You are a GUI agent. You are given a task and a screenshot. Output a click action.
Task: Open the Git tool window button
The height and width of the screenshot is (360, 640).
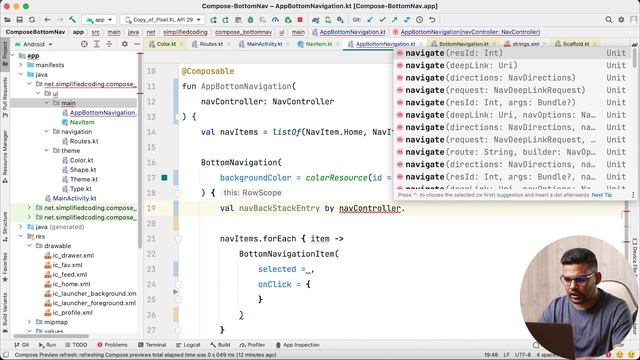21,345
